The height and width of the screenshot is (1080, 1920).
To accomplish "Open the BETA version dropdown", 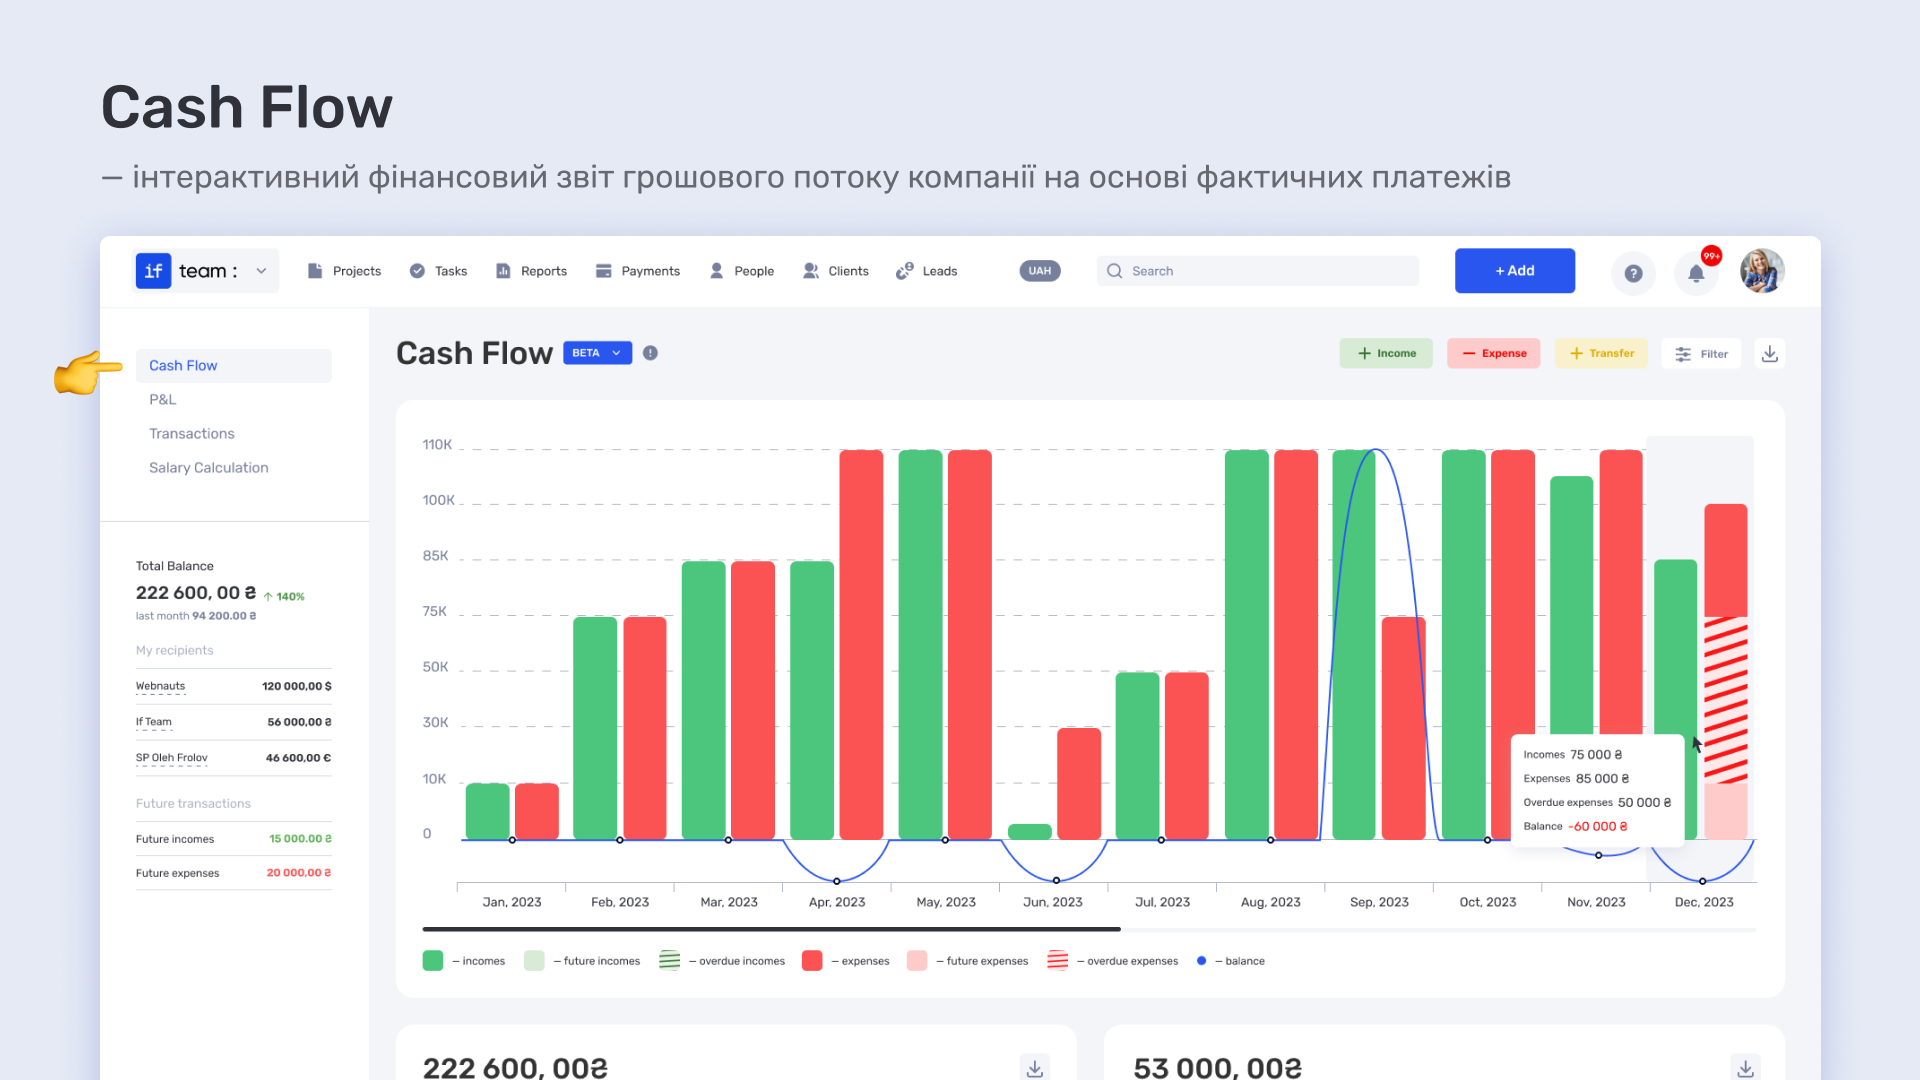I will tap(598, 353).
